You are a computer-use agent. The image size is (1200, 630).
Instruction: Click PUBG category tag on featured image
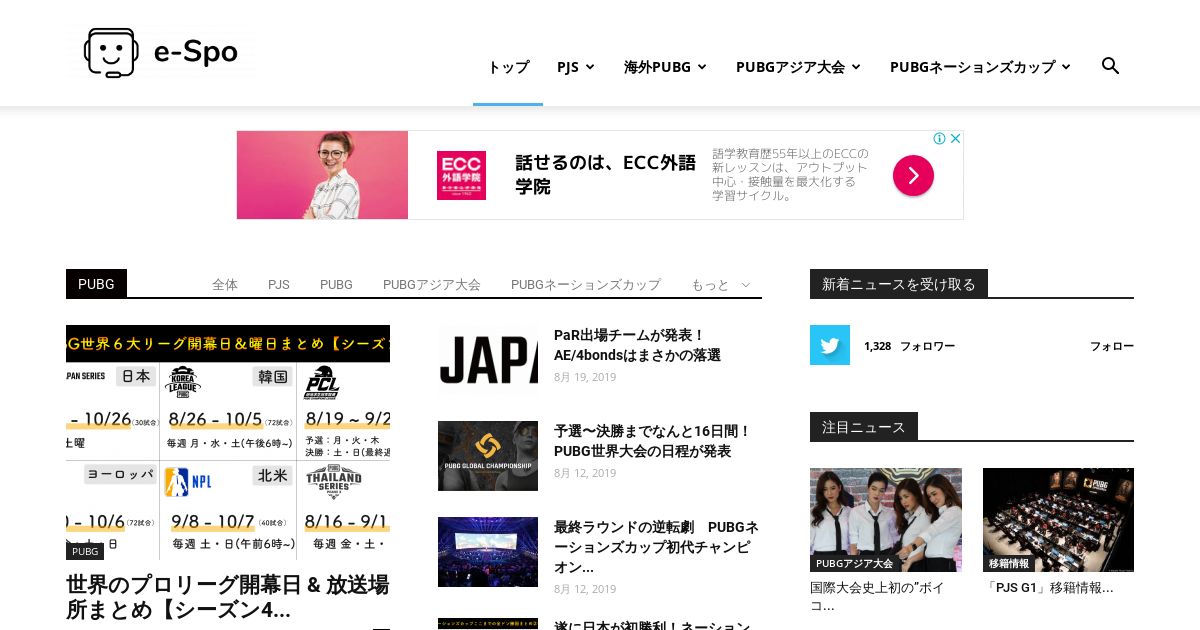[85, 551]
